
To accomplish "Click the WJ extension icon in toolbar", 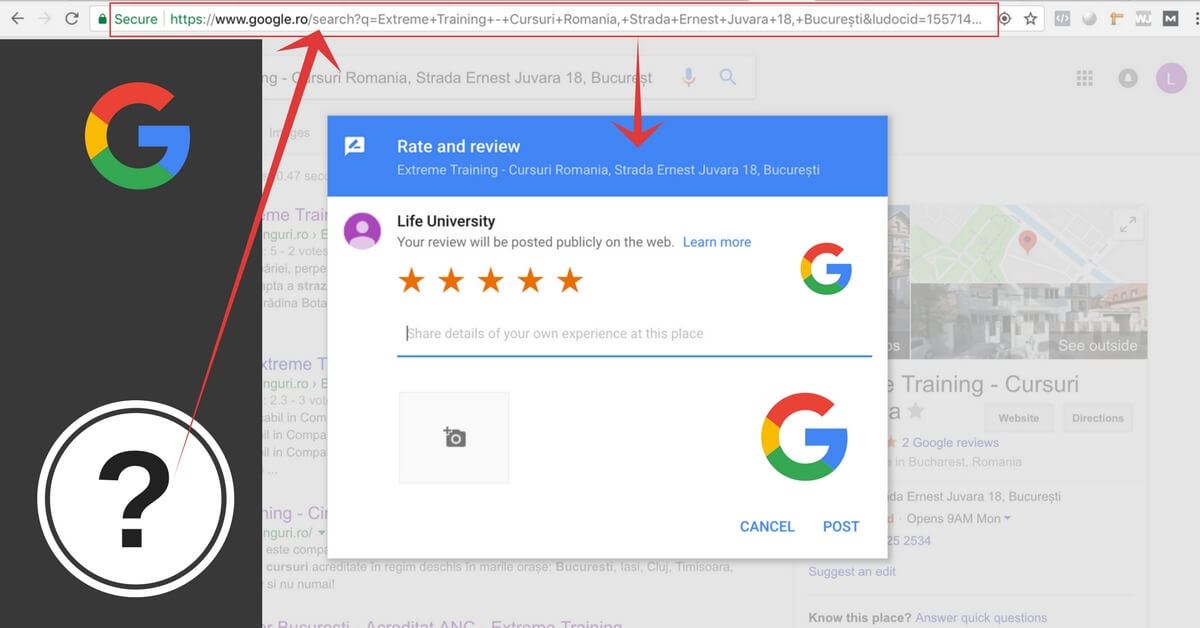I will coord(1143,17).
